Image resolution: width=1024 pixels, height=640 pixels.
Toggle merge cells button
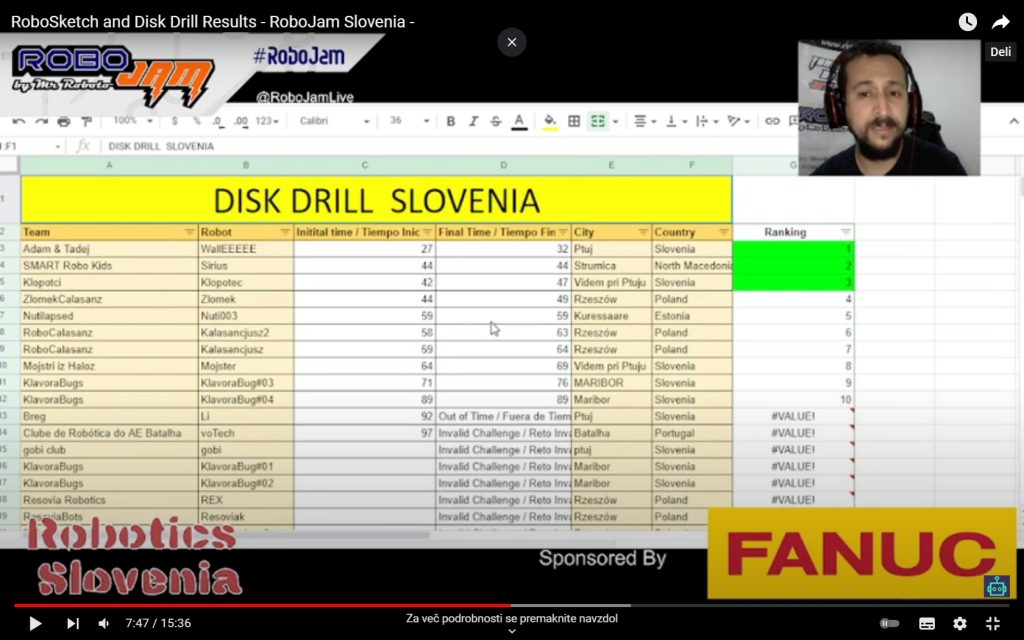point(597,121)
